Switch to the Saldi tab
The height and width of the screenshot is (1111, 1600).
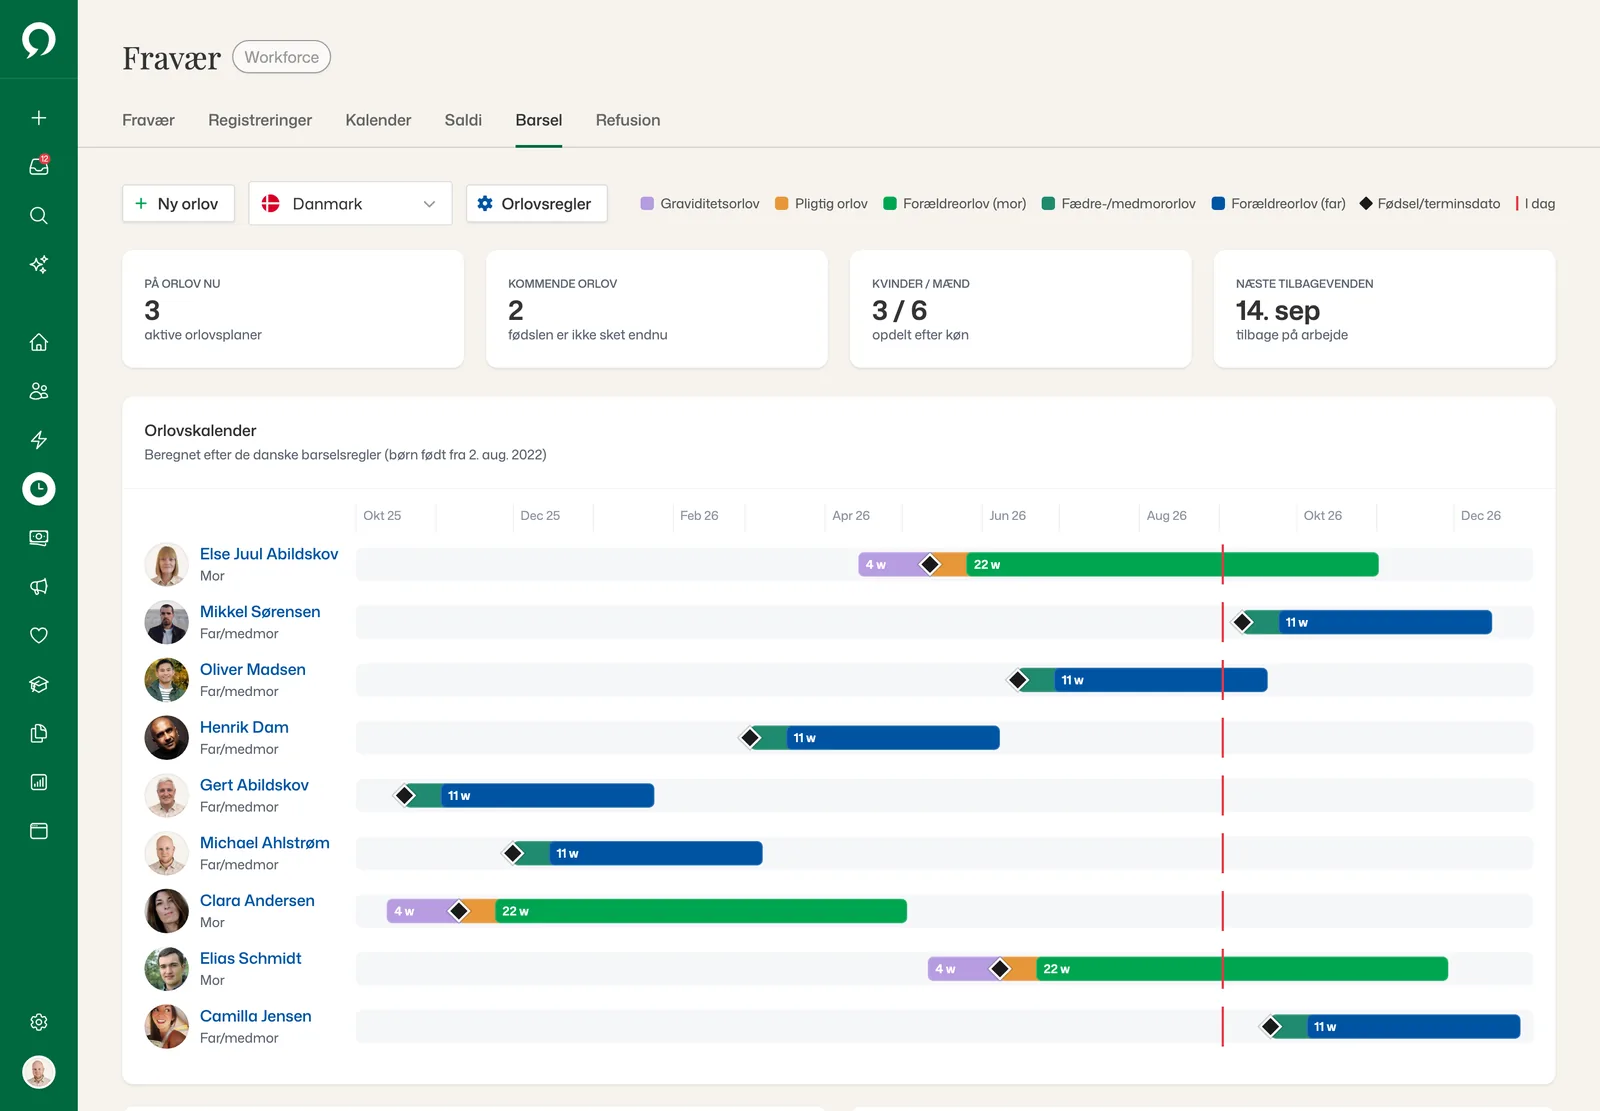[463, 120]
